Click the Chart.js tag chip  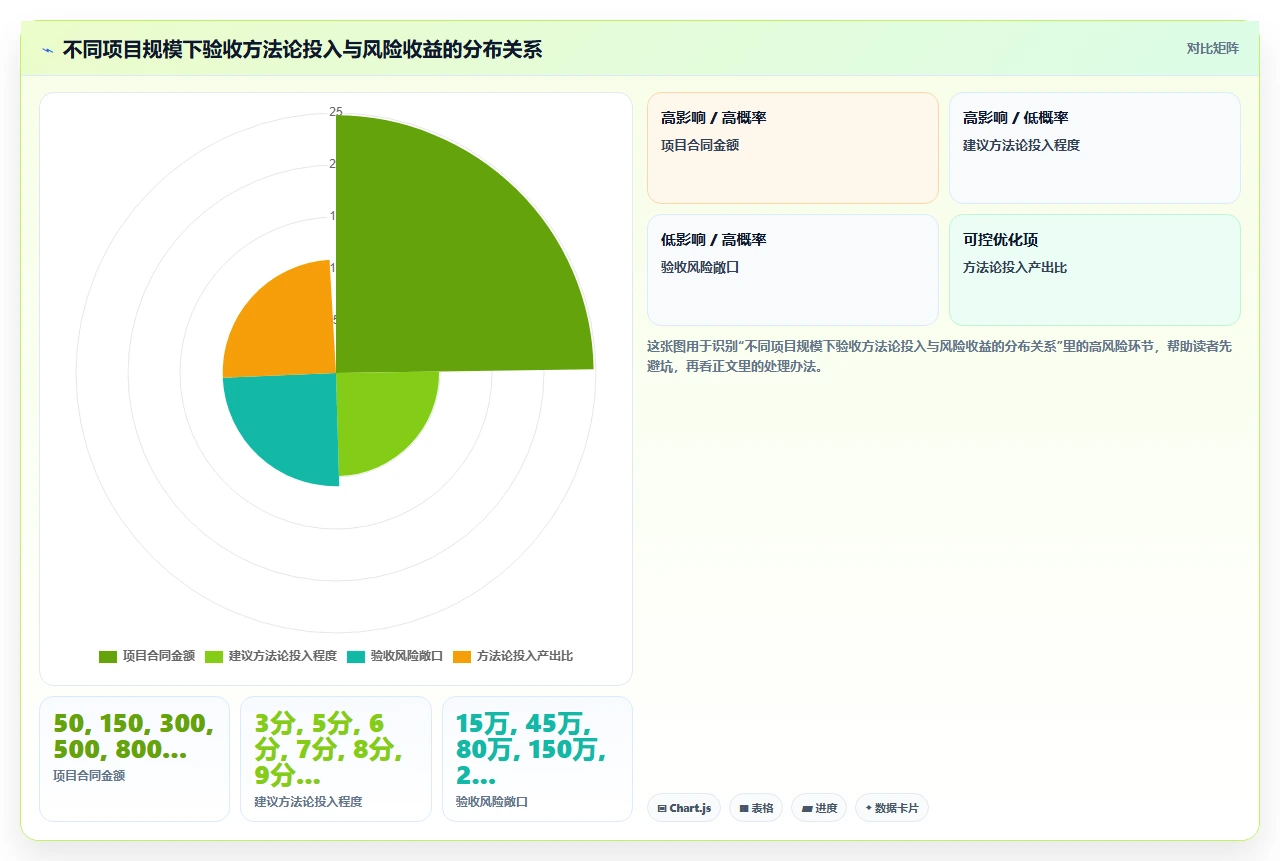pyautogui.click(x=684, y=808)
